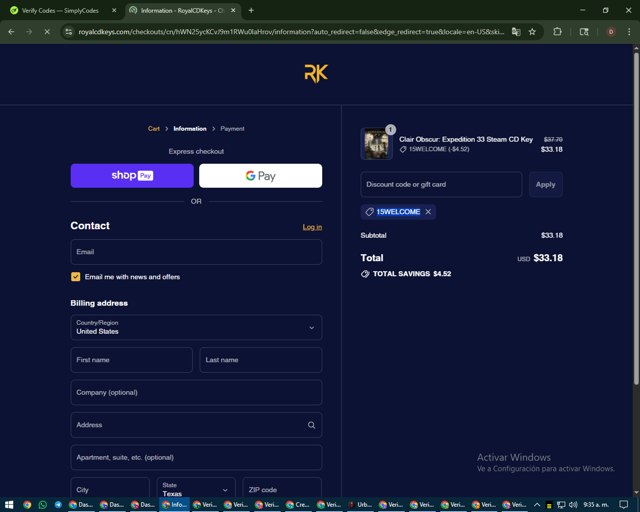Image resolution: width=640 pixels, height=512 pixels.
Task: Click the browser forward arrow
Action: [x=29, y=31]
